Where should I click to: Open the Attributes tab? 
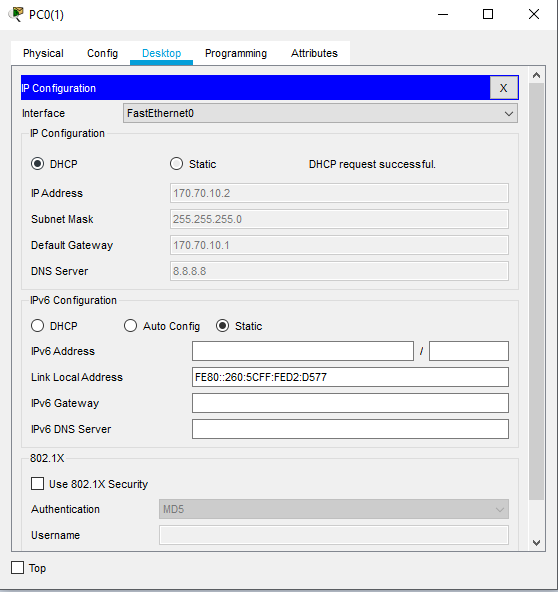(314, 53)
